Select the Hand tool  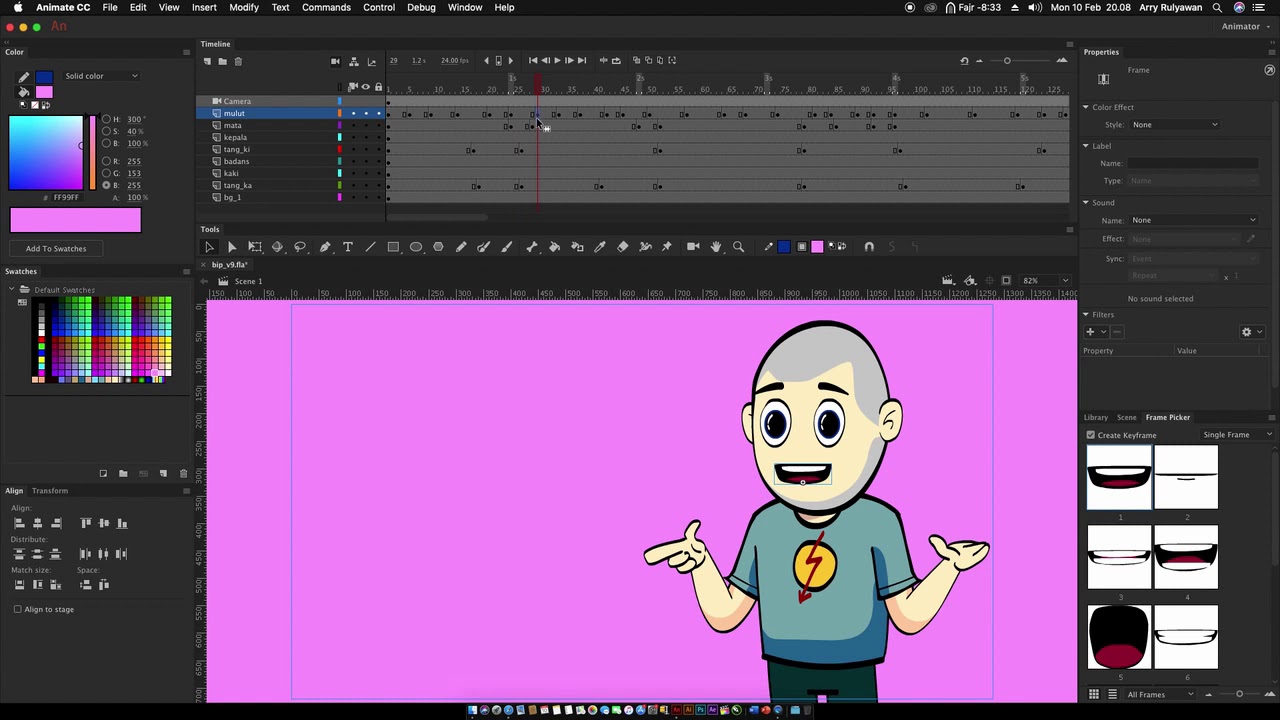pyautogui.click(x=716, y=247)
